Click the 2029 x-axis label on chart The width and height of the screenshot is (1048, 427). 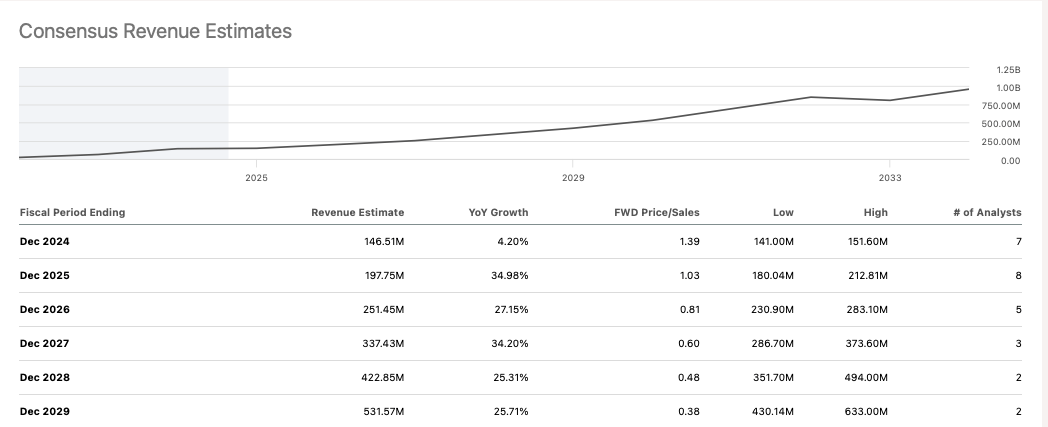pyautogui.click(x=573, y=178)
